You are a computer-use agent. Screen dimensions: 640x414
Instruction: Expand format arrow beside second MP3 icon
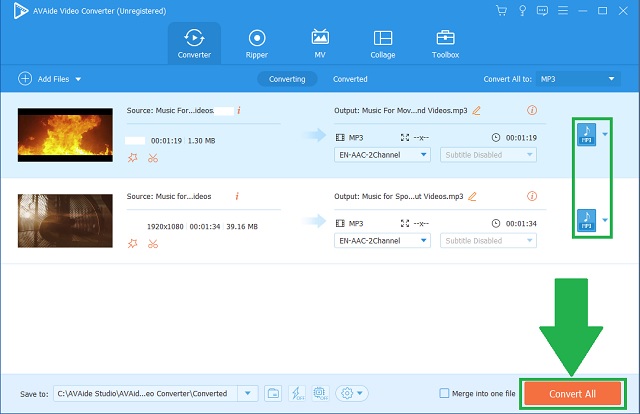[605, 220]
